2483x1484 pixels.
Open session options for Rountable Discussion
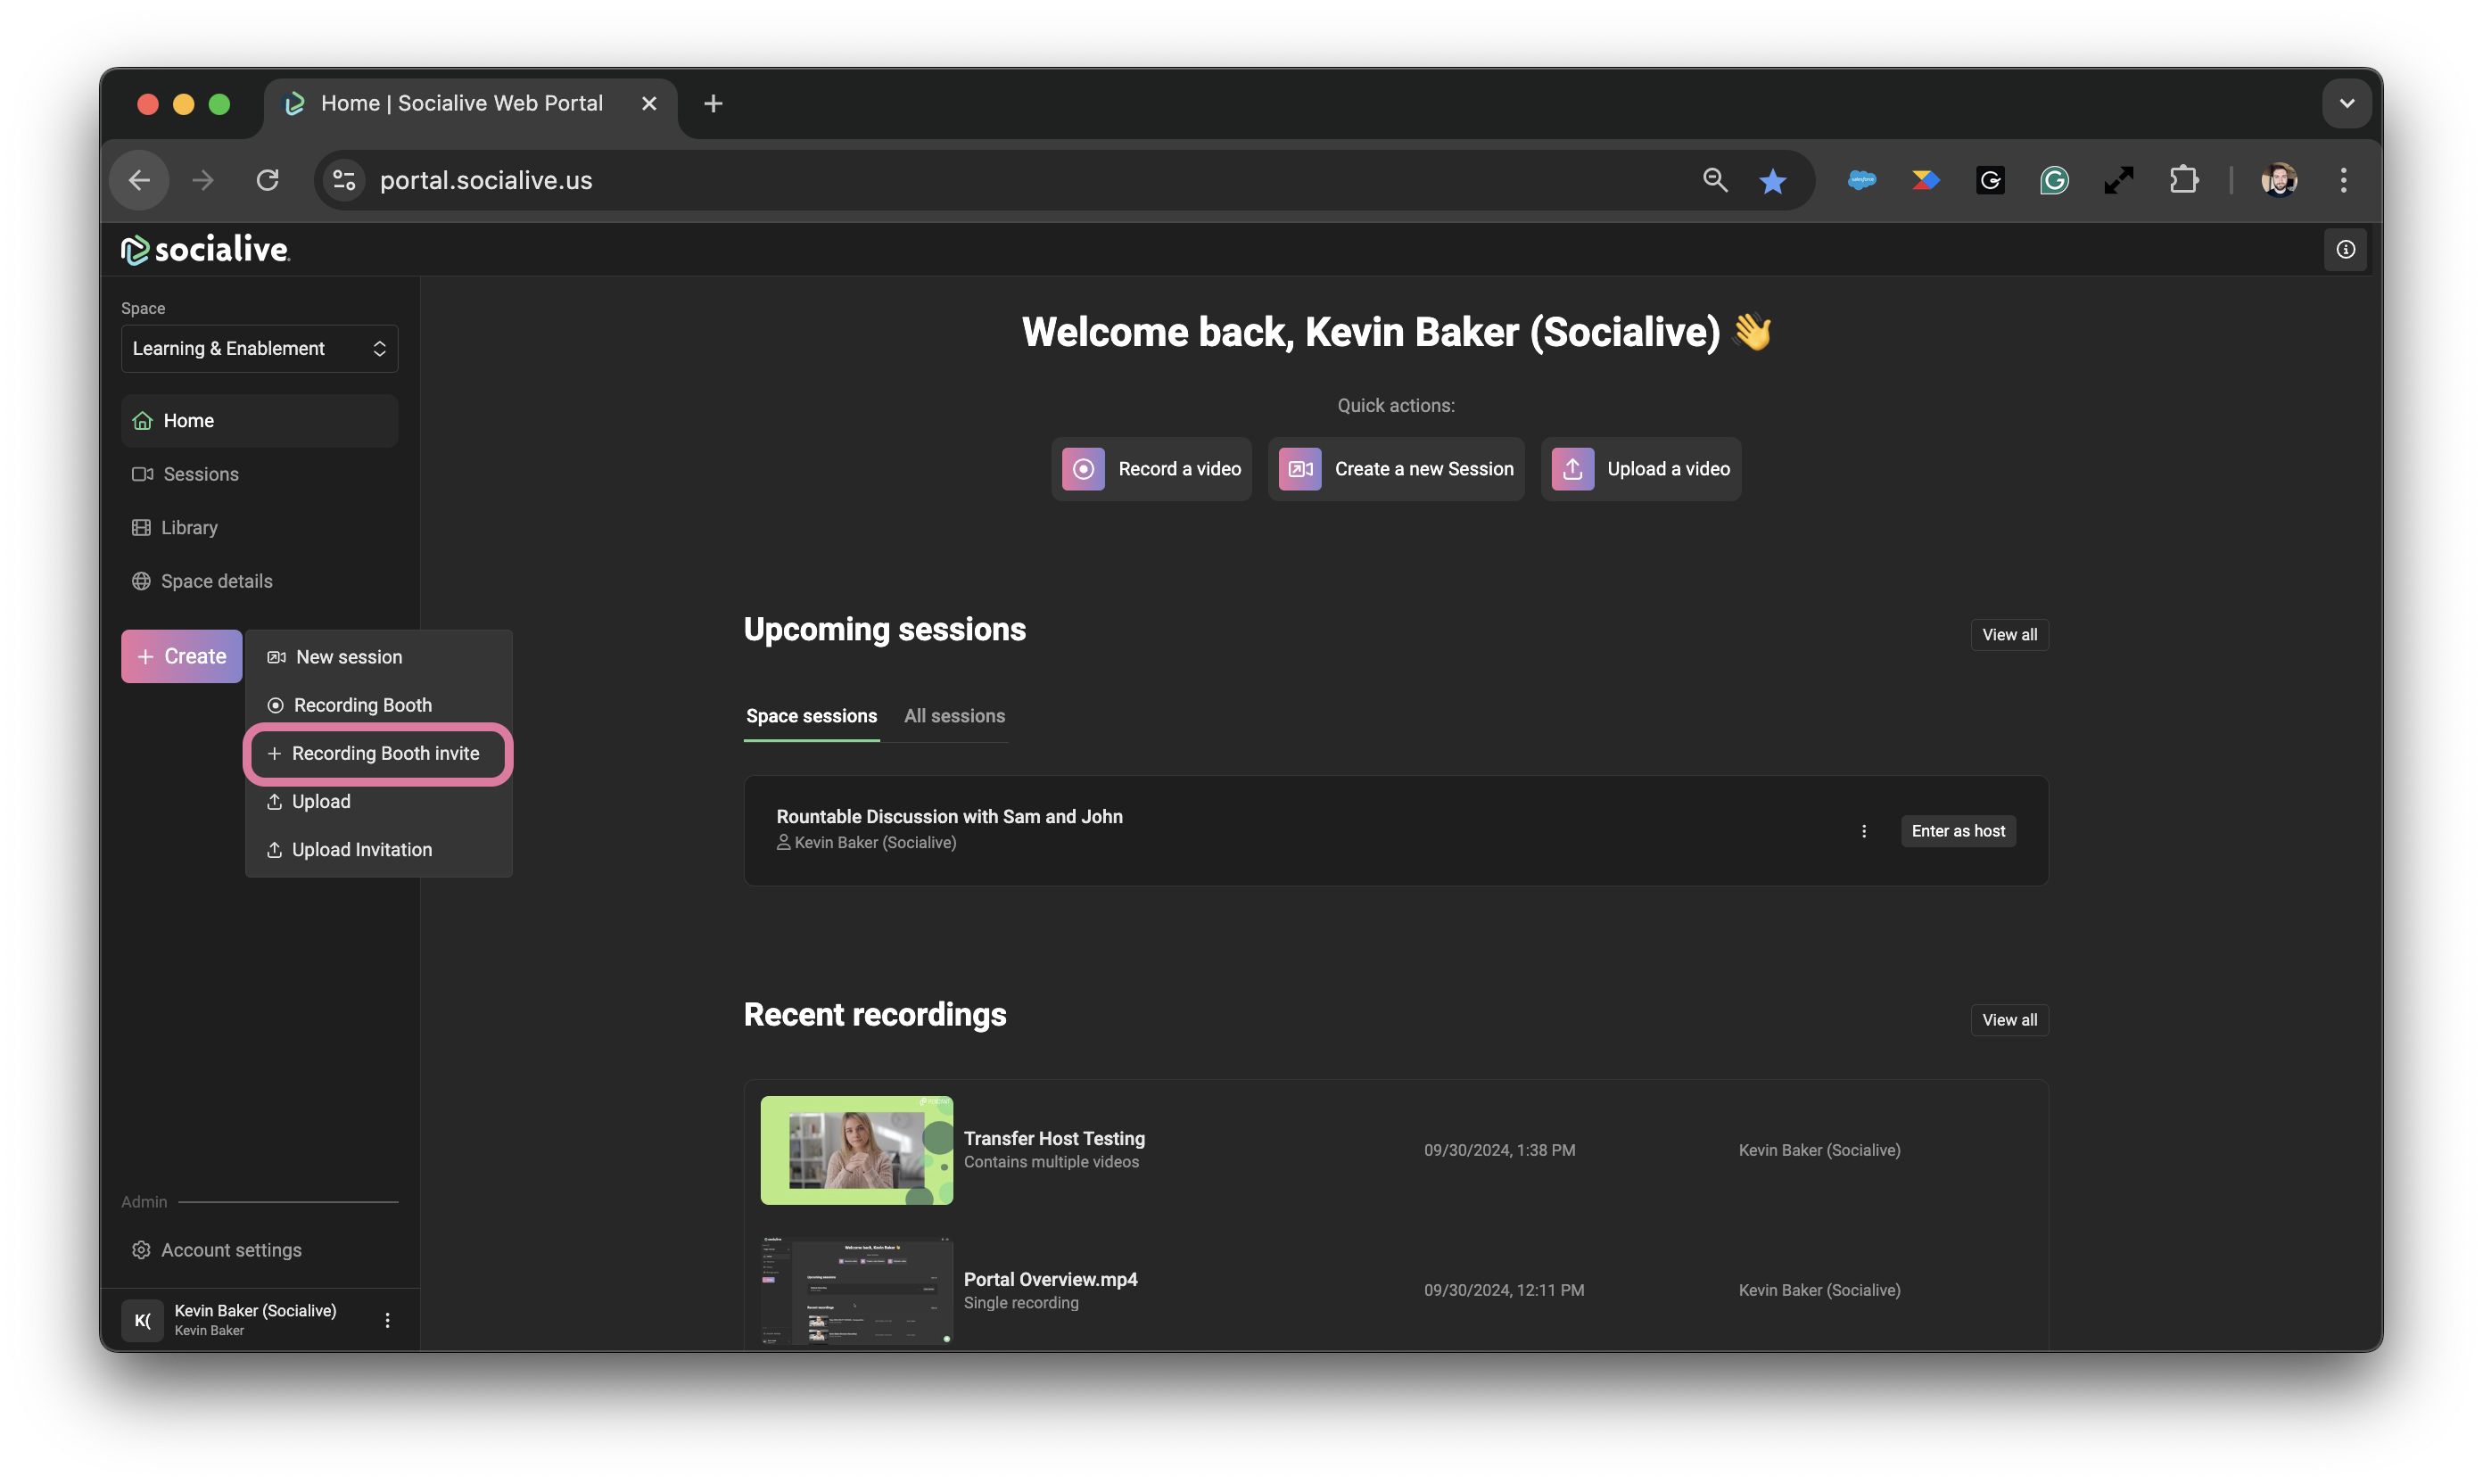pos(1863,831)
